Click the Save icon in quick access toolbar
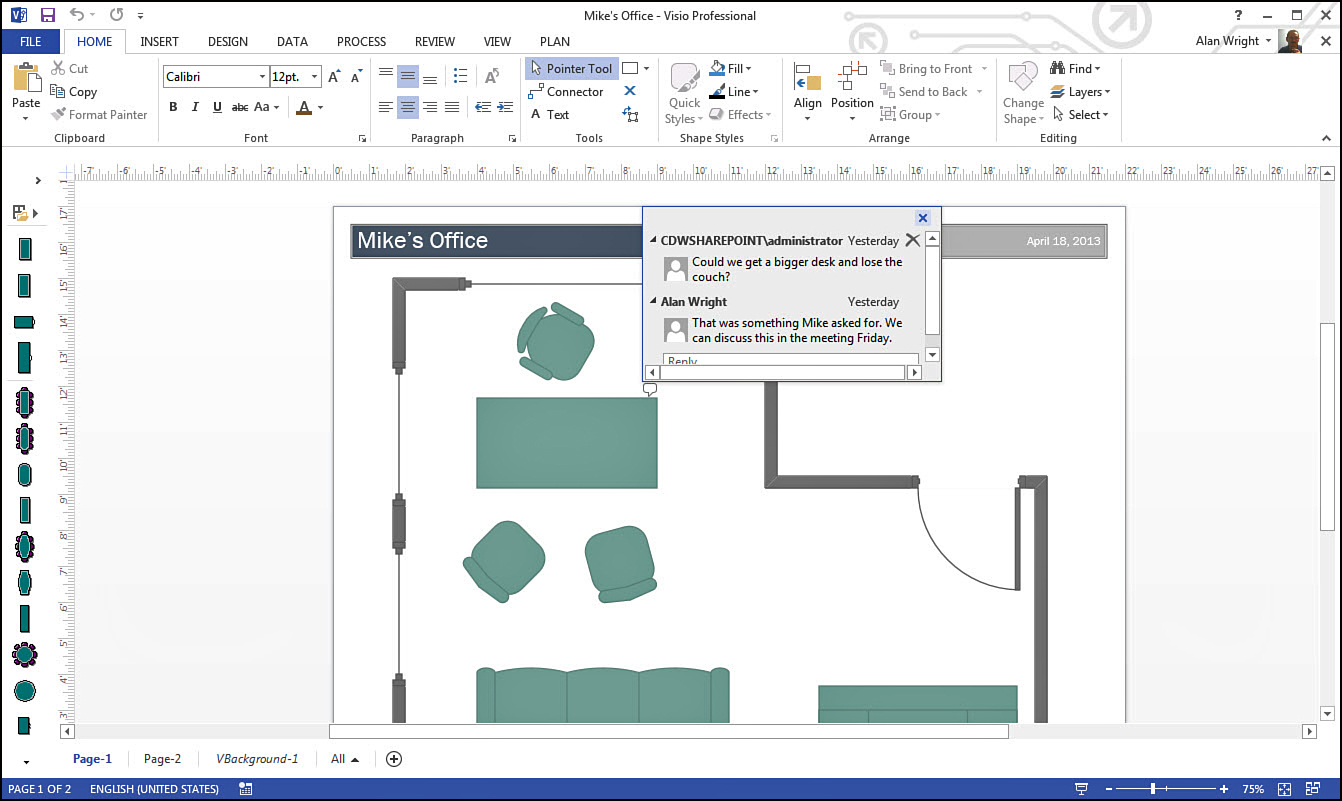This screenshot has width=1342, height=801. [x=47, y=15]
